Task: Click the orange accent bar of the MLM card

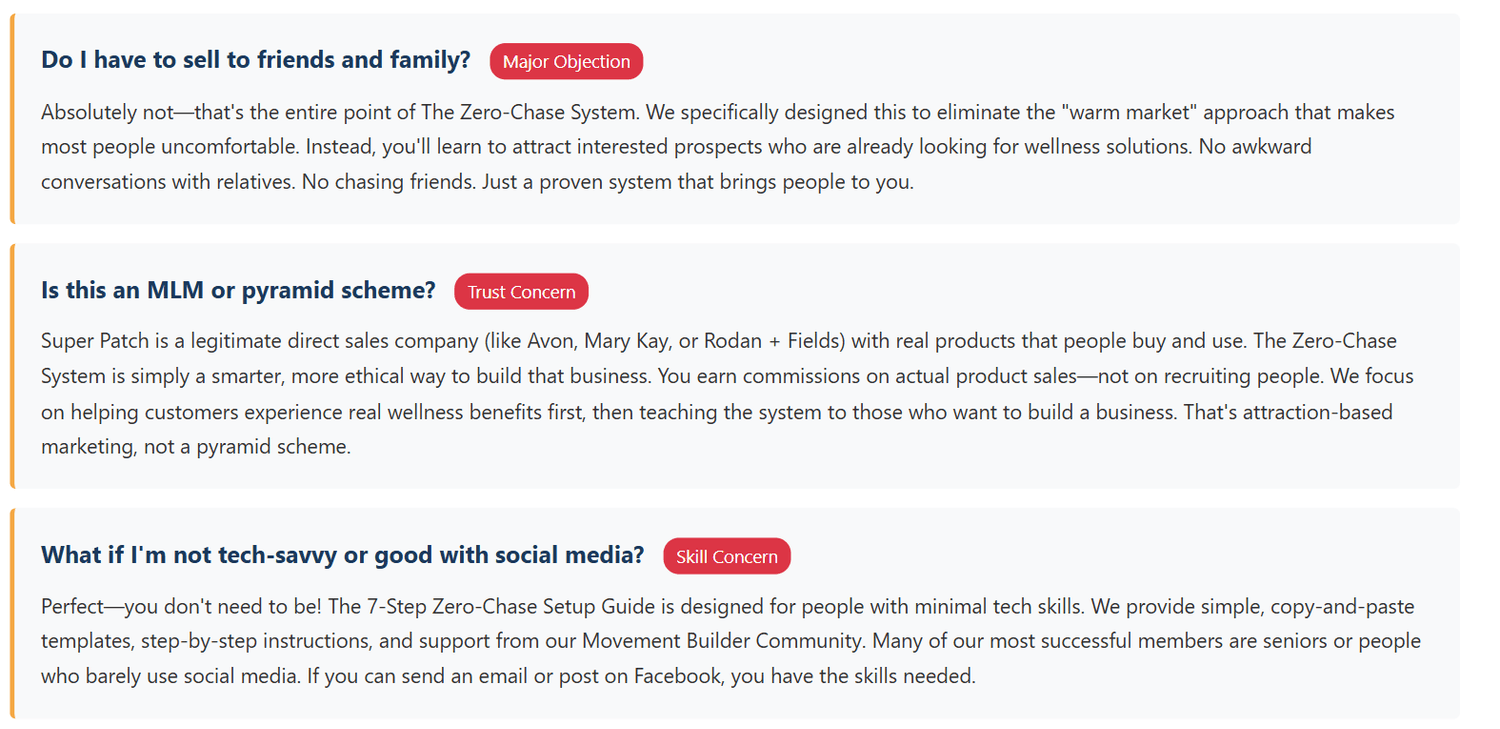Action: tap(12, 366)
